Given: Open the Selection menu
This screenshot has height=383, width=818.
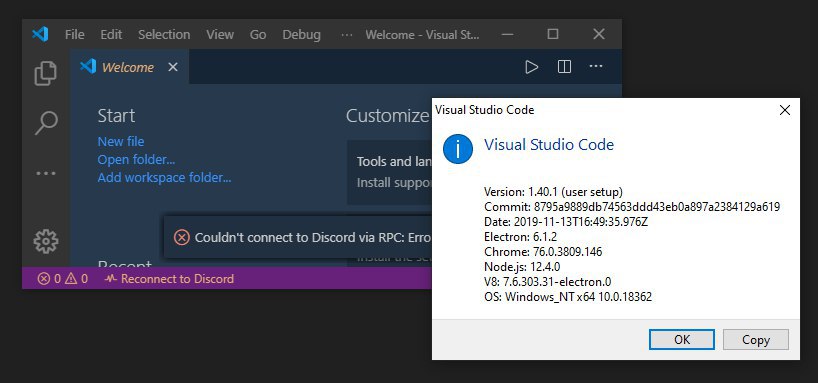Looking at the screenshot, I should (164, 34).
